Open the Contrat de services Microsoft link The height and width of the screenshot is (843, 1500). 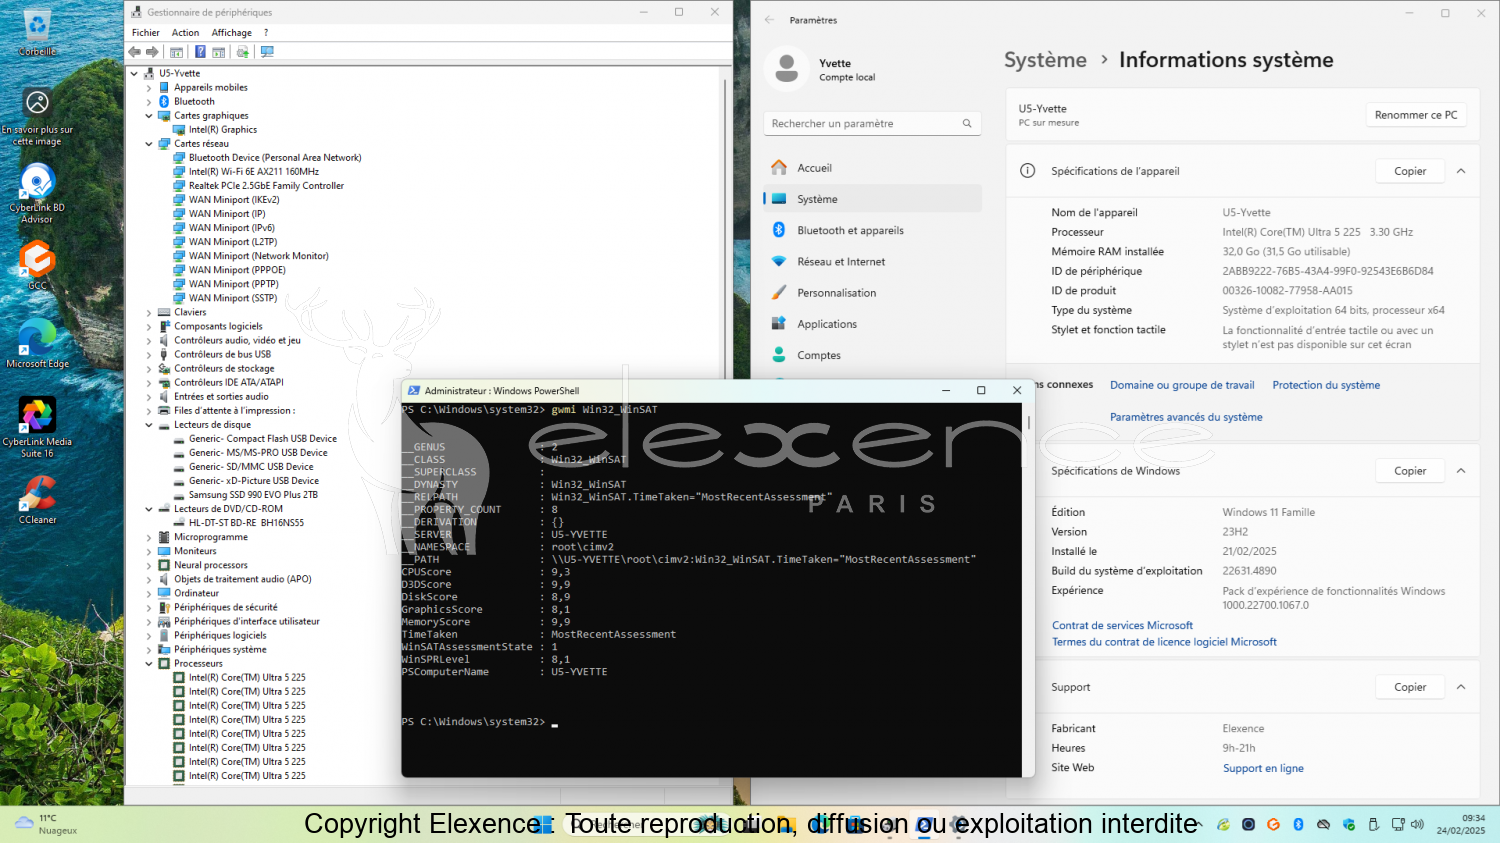(x=1122, y=626)
